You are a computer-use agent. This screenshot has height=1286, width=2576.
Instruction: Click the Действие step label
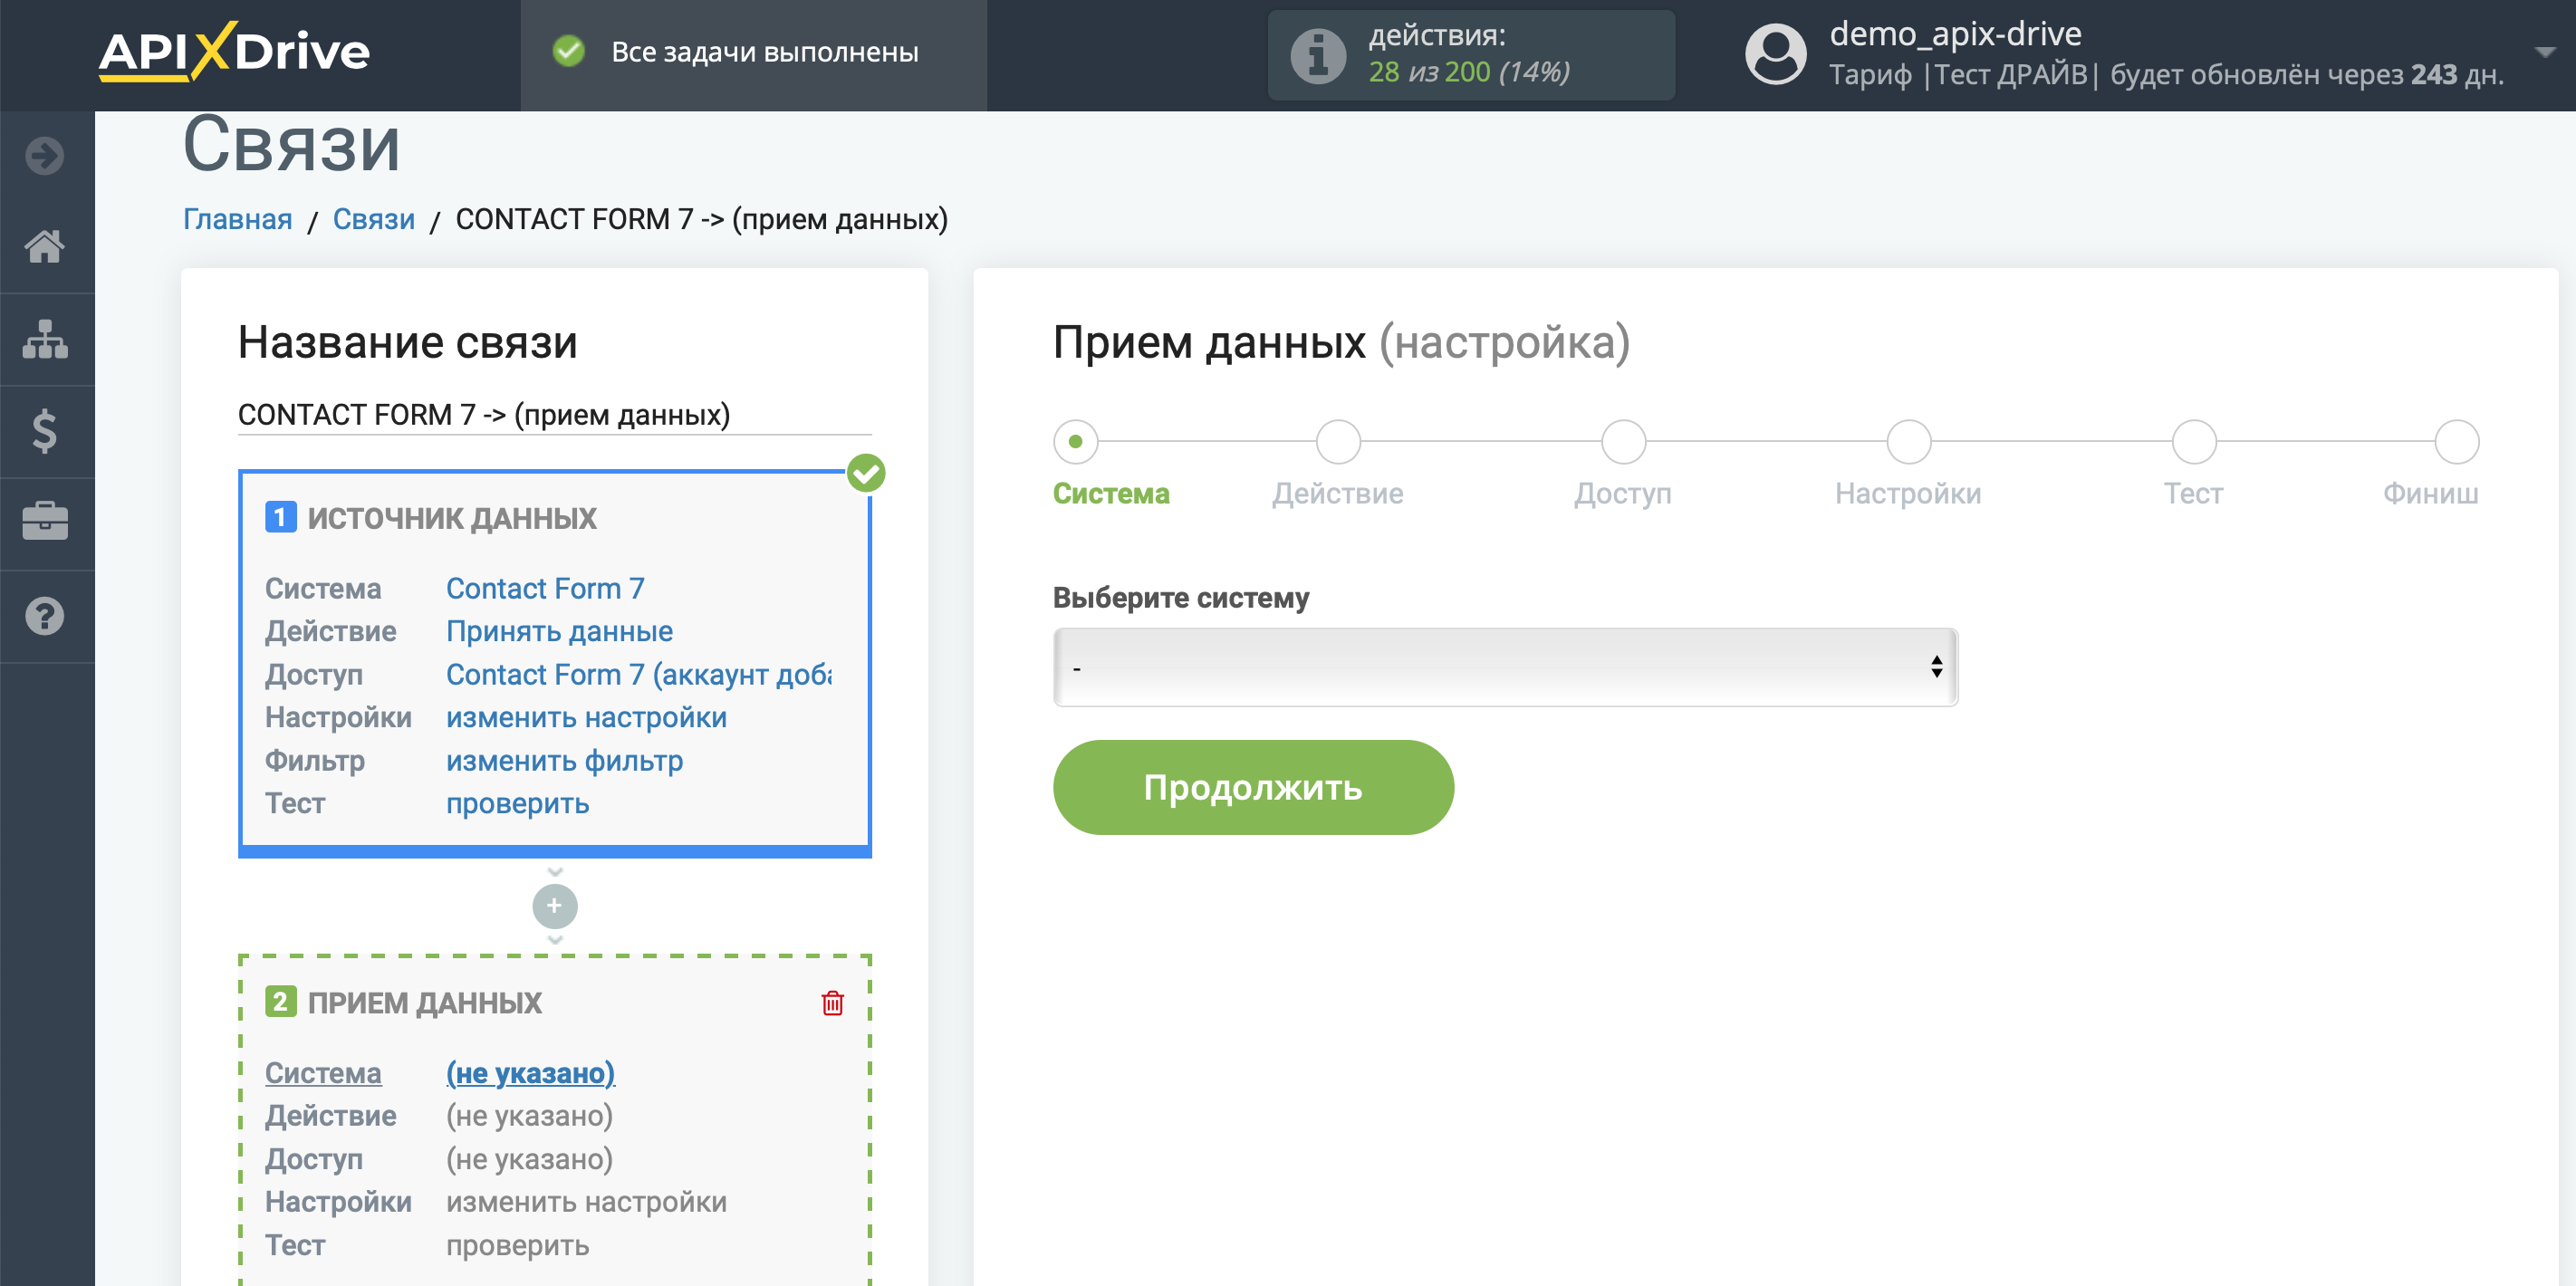tap(1338, 493)
